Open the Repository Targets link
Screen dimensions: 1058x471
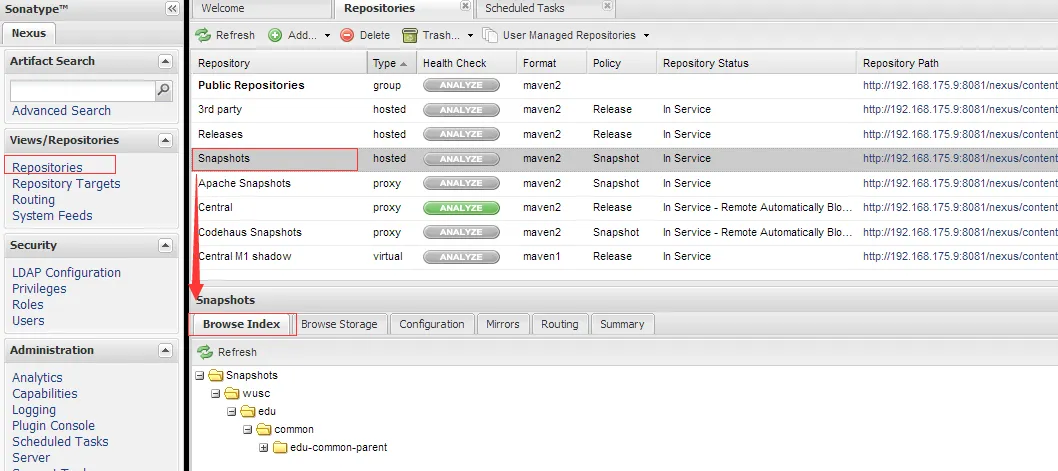click(x=66, y=184)
